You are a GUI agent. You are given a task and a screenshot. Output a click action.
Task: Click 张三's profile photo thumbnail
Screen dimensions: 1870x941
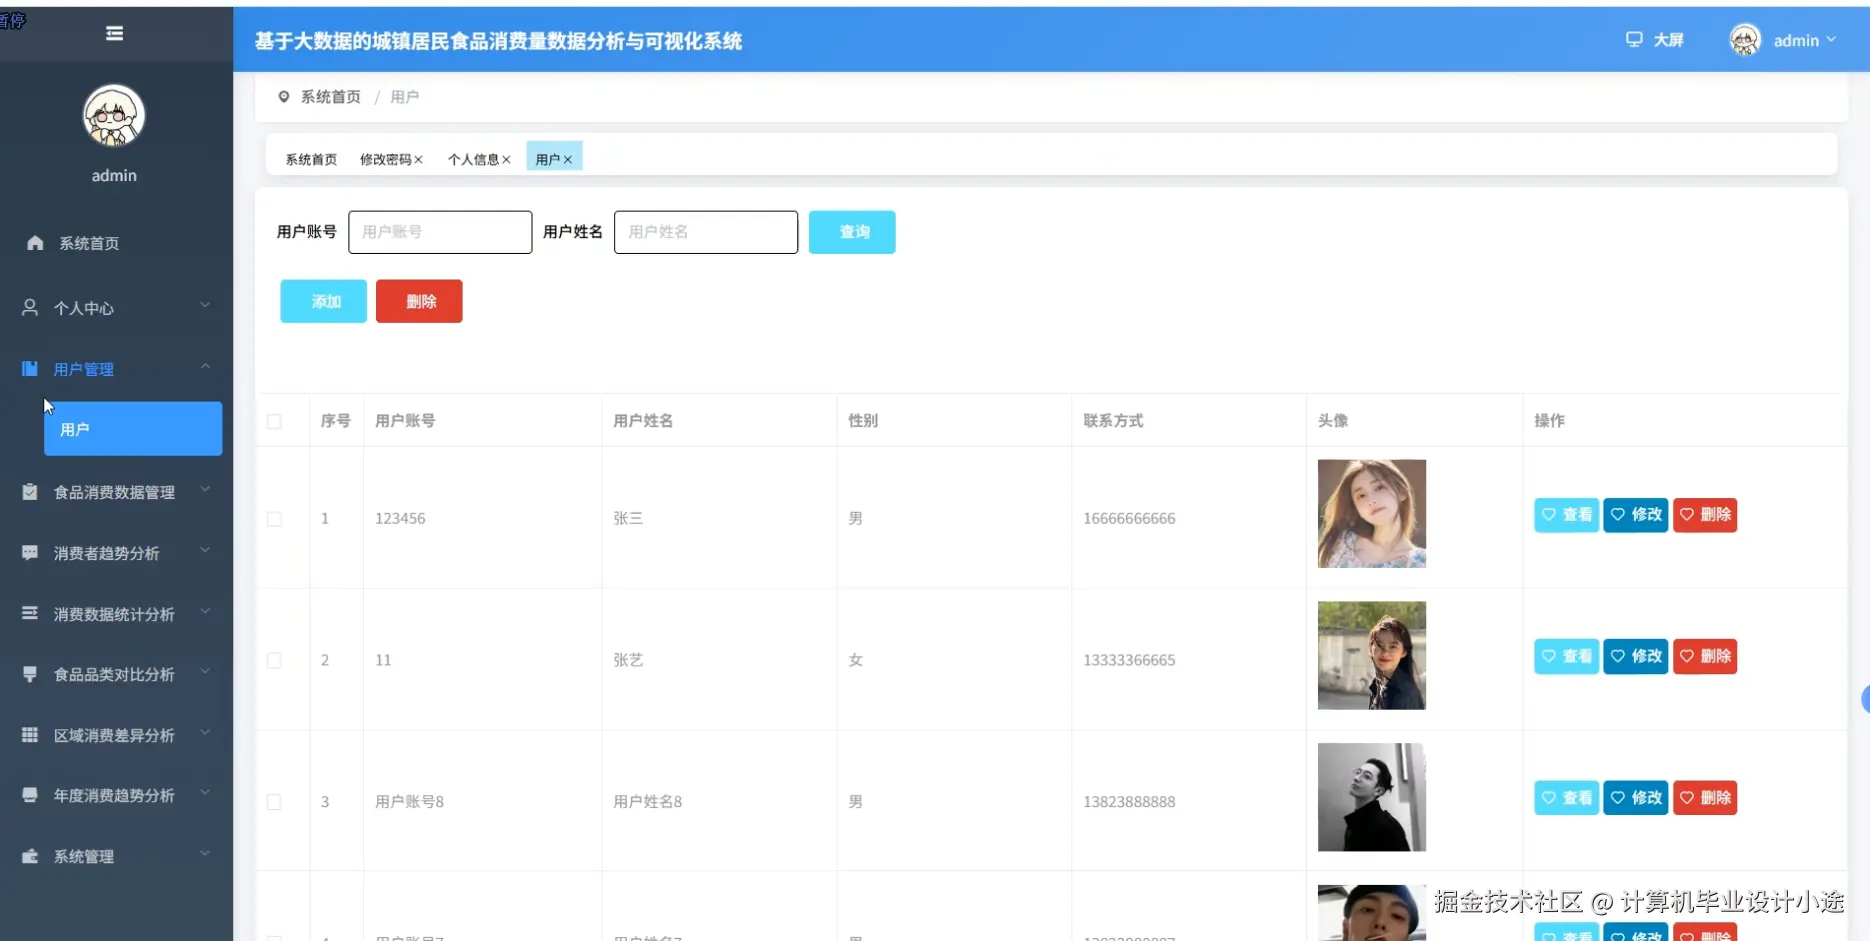1371,513
